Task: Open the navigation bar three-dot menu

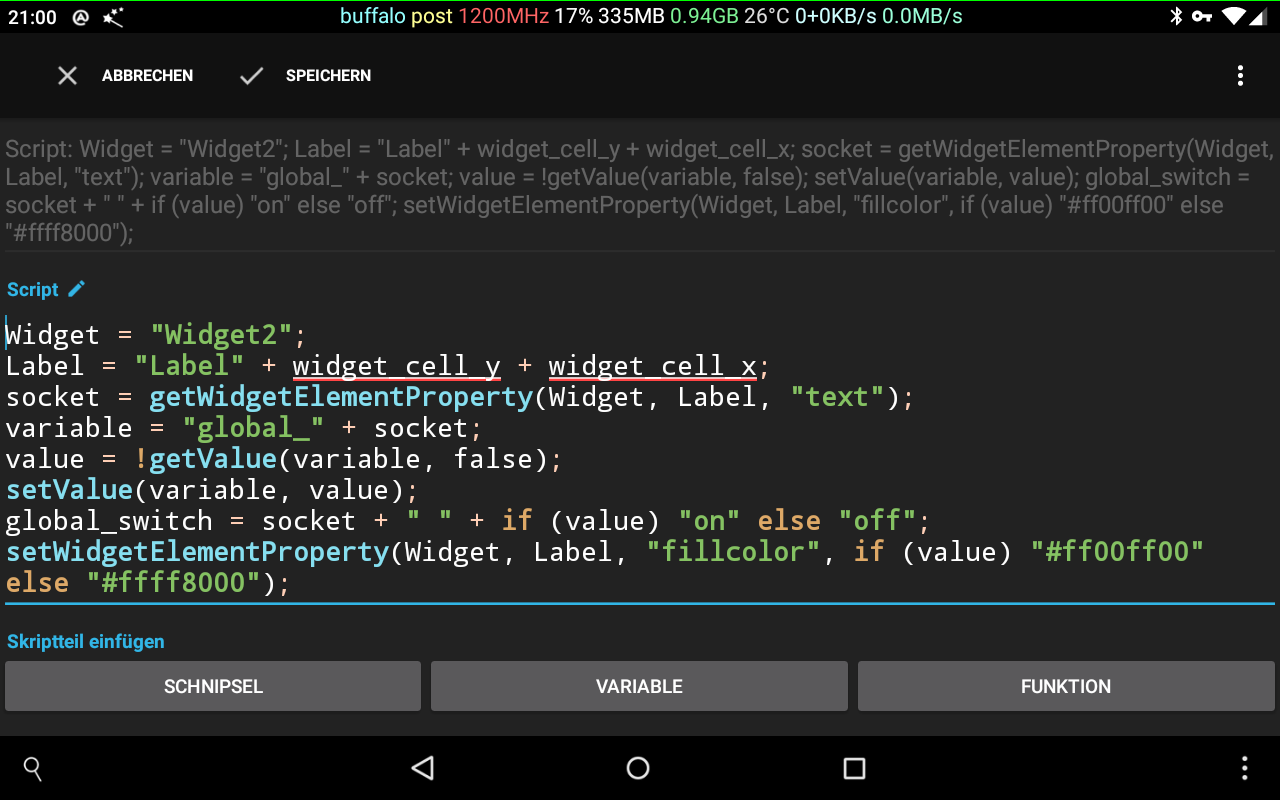Action: (x=1244, y=768)
